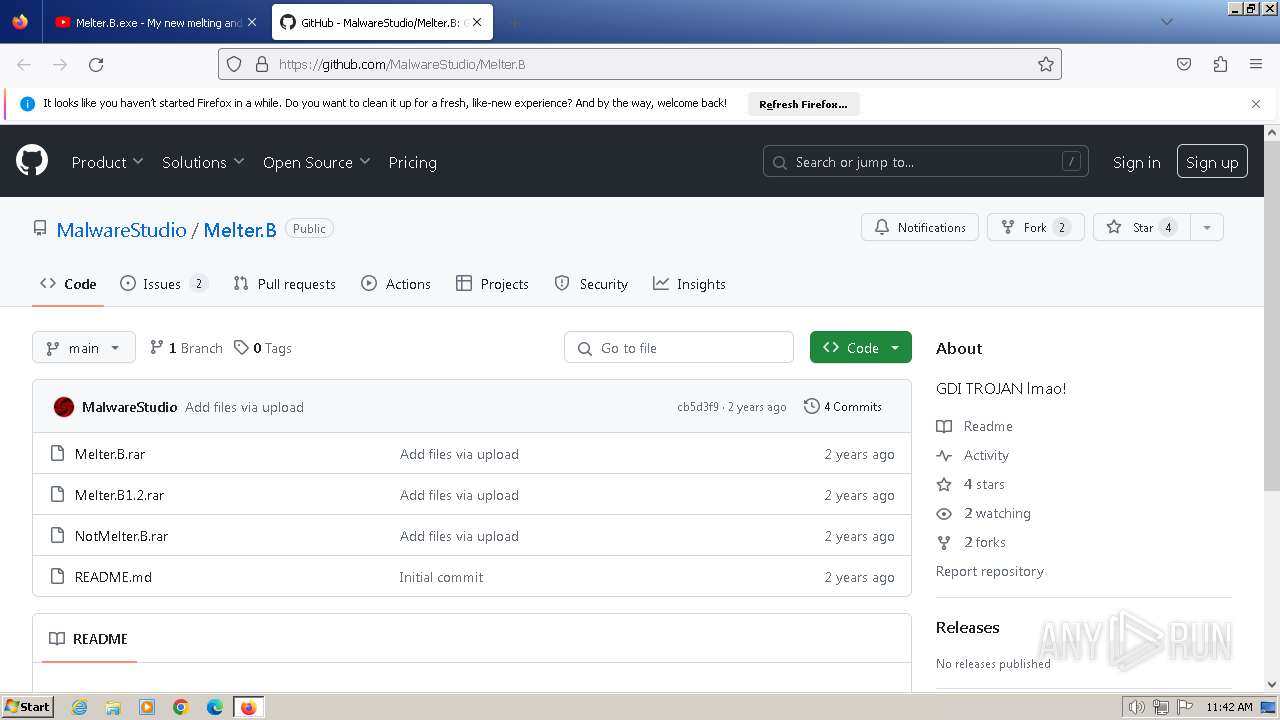
Task: Open Internet Explorer from the taskbar
Action: pyautogui.click(x=79, y=707)
